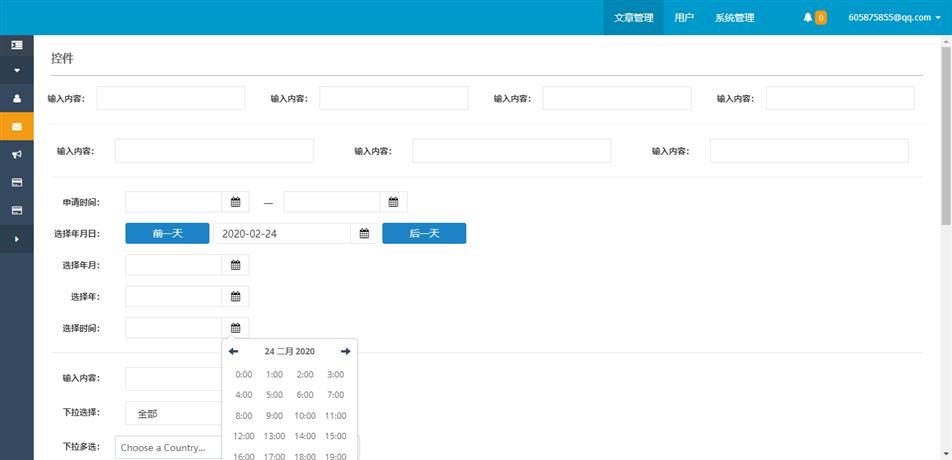Click the envelope icon in the sidebar
Screen dimensions: 952x460
click(16, 127)
